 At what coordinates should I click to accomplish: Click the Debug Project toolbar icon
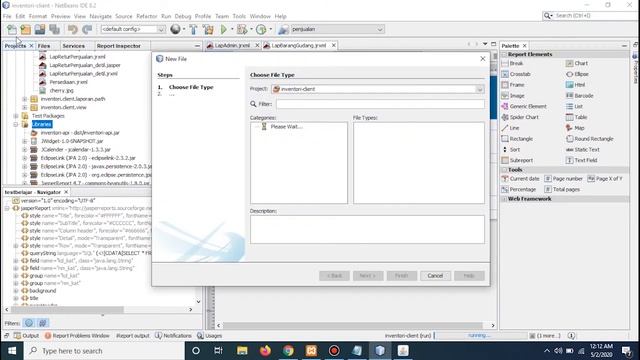242,29
